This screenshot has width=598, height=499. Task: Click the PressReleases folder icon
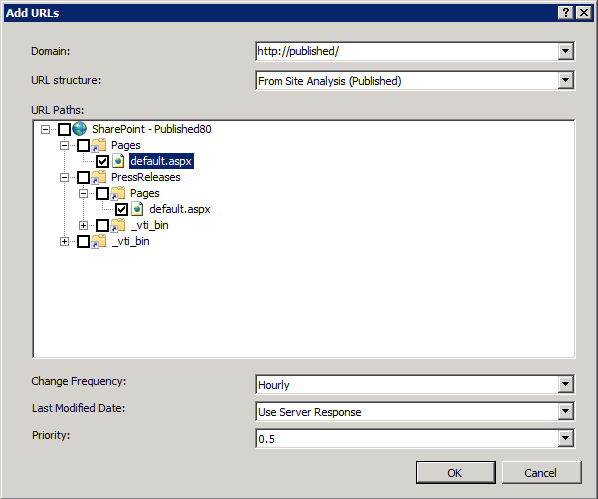point(99,177)
